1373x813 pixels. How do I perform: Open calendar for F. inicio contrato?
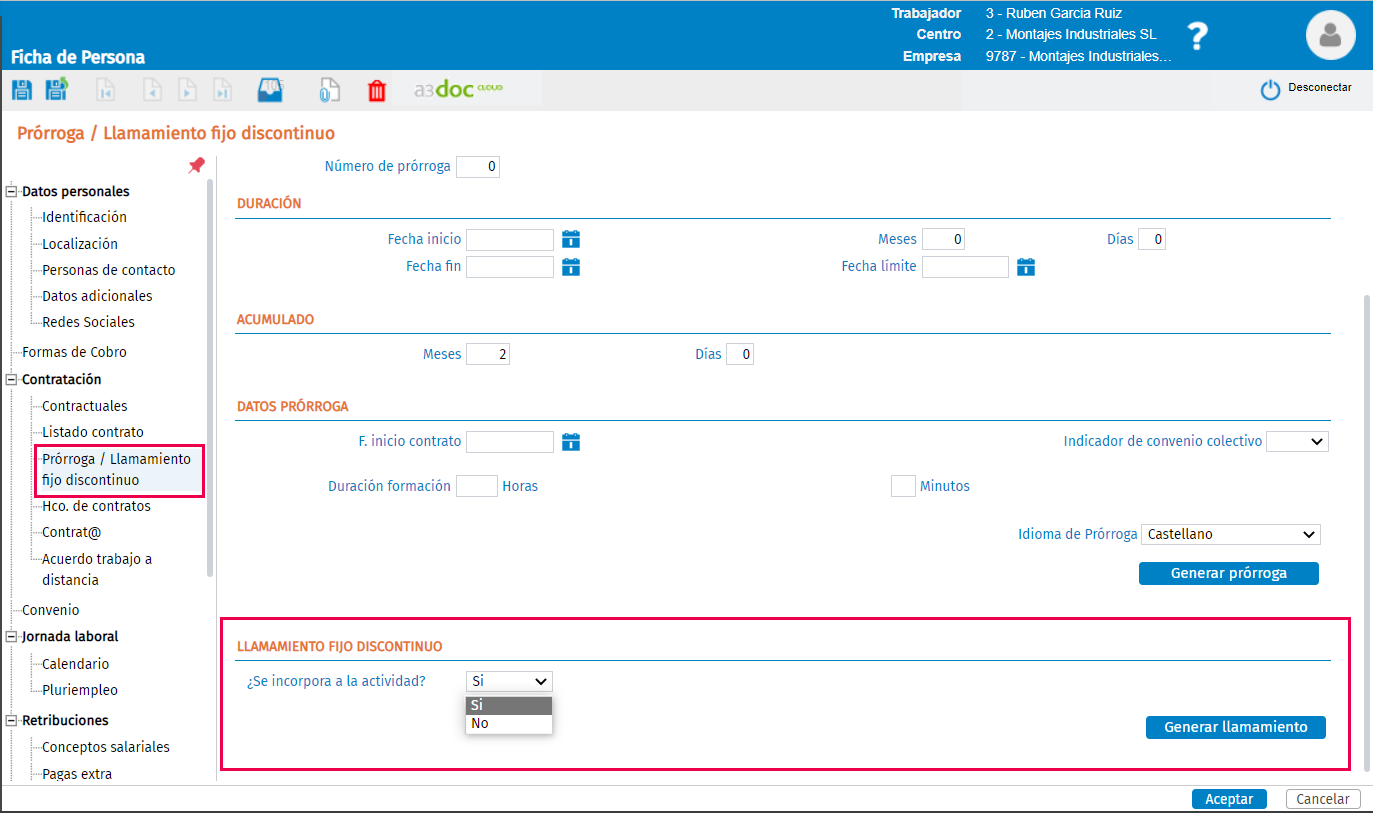click(x=571, y=442)
